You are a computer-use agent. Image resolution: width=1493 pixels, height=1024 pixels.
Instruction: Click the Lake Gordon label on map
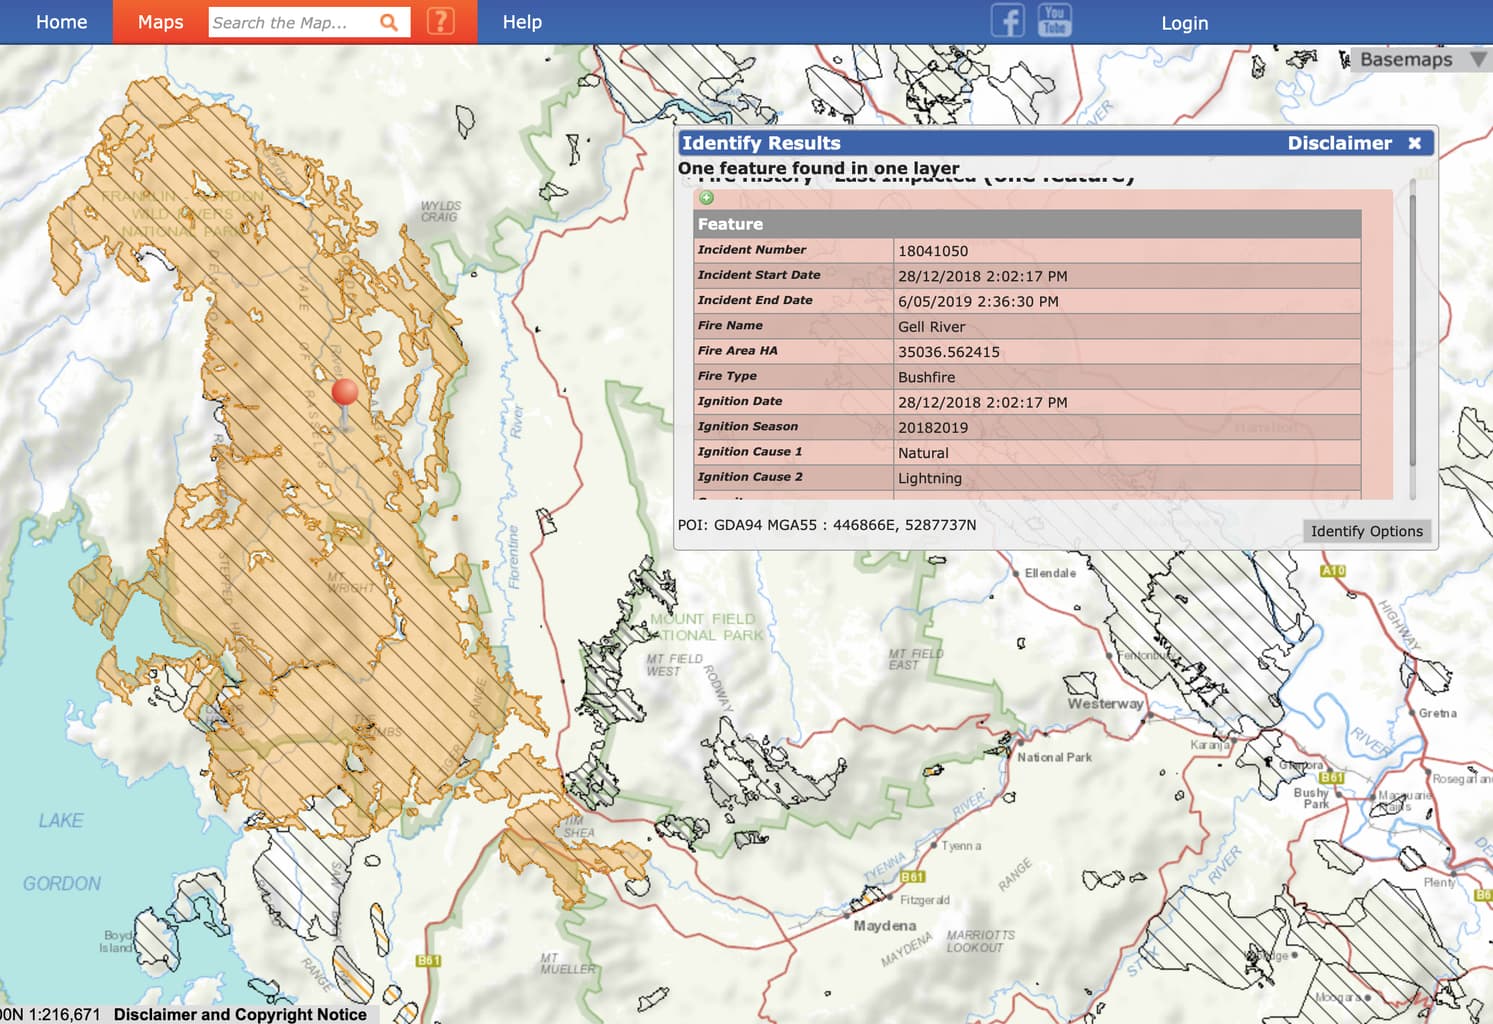(61, 852)
